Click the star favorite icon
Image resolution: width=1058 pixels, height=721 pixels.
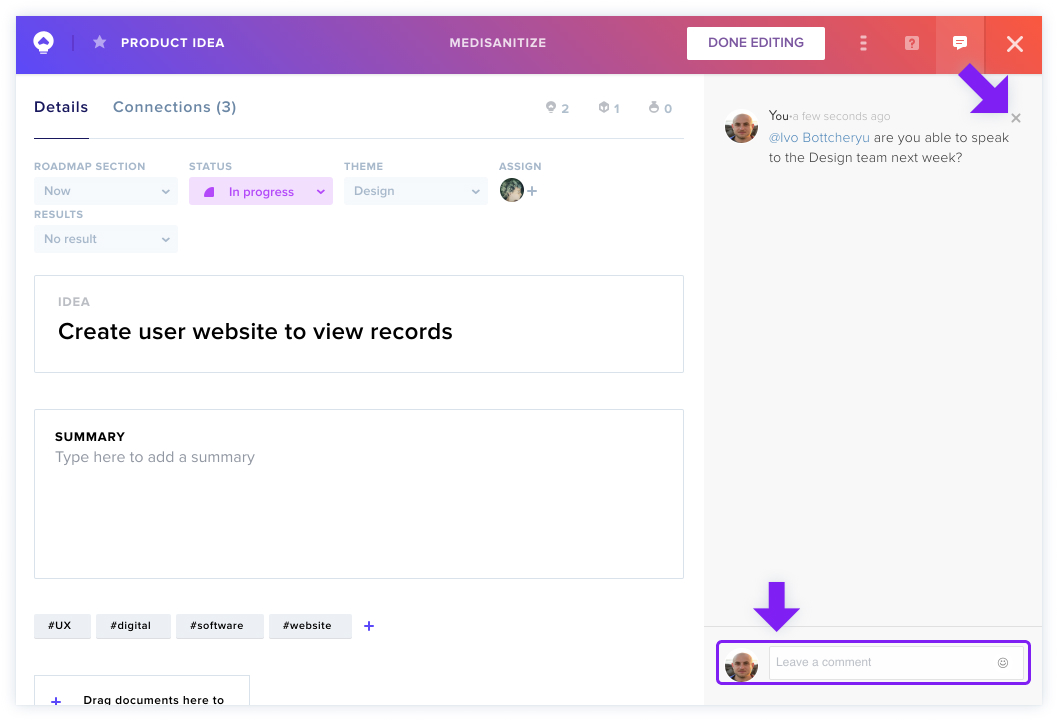[99, 42]
